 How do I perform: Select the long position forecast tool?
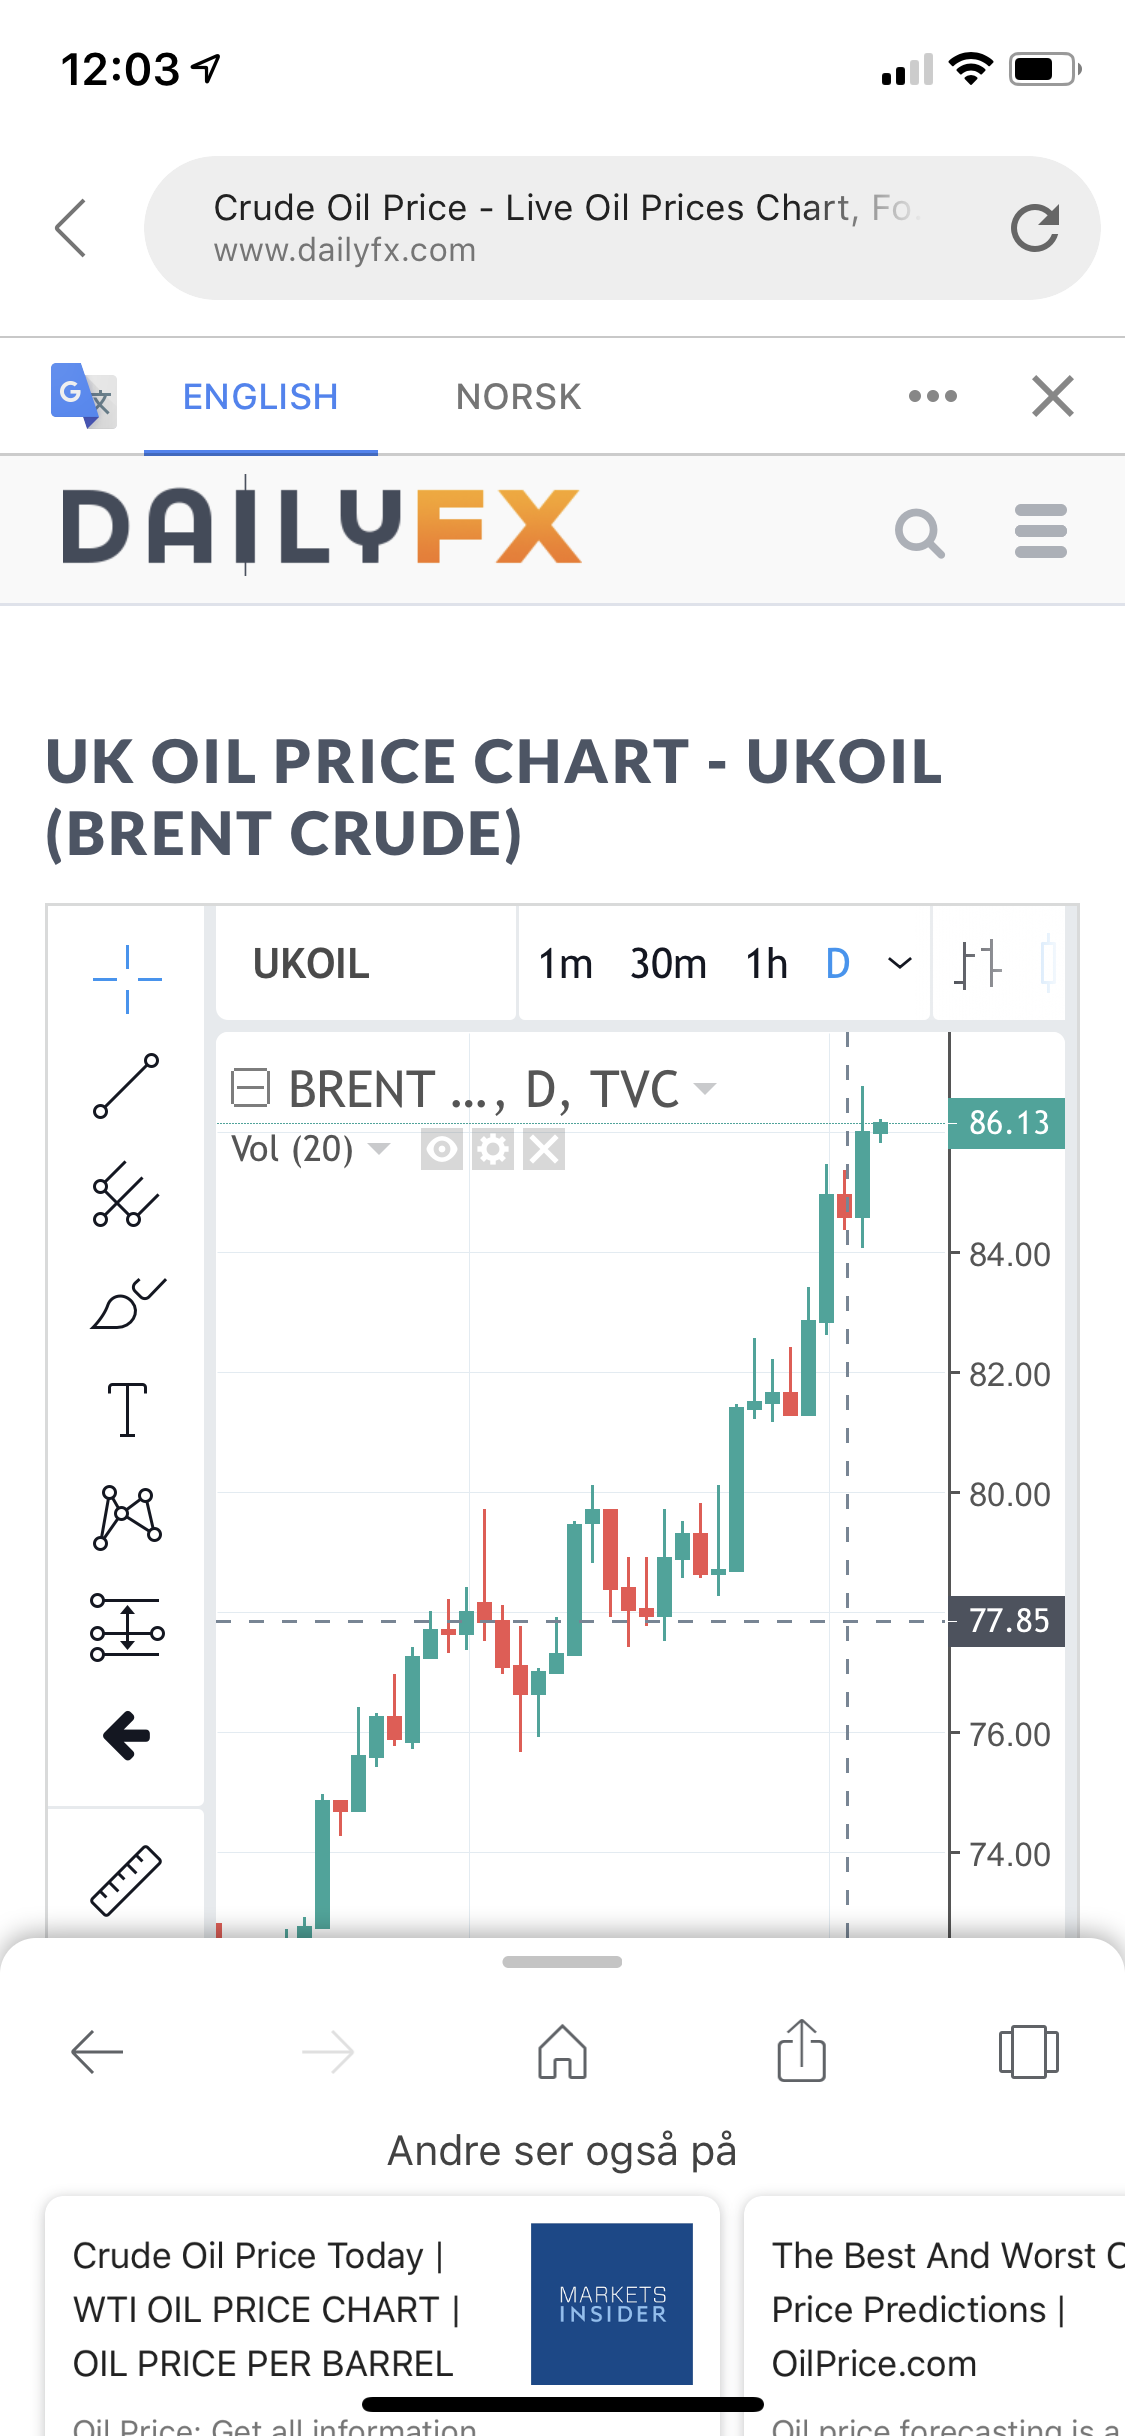127,1627
